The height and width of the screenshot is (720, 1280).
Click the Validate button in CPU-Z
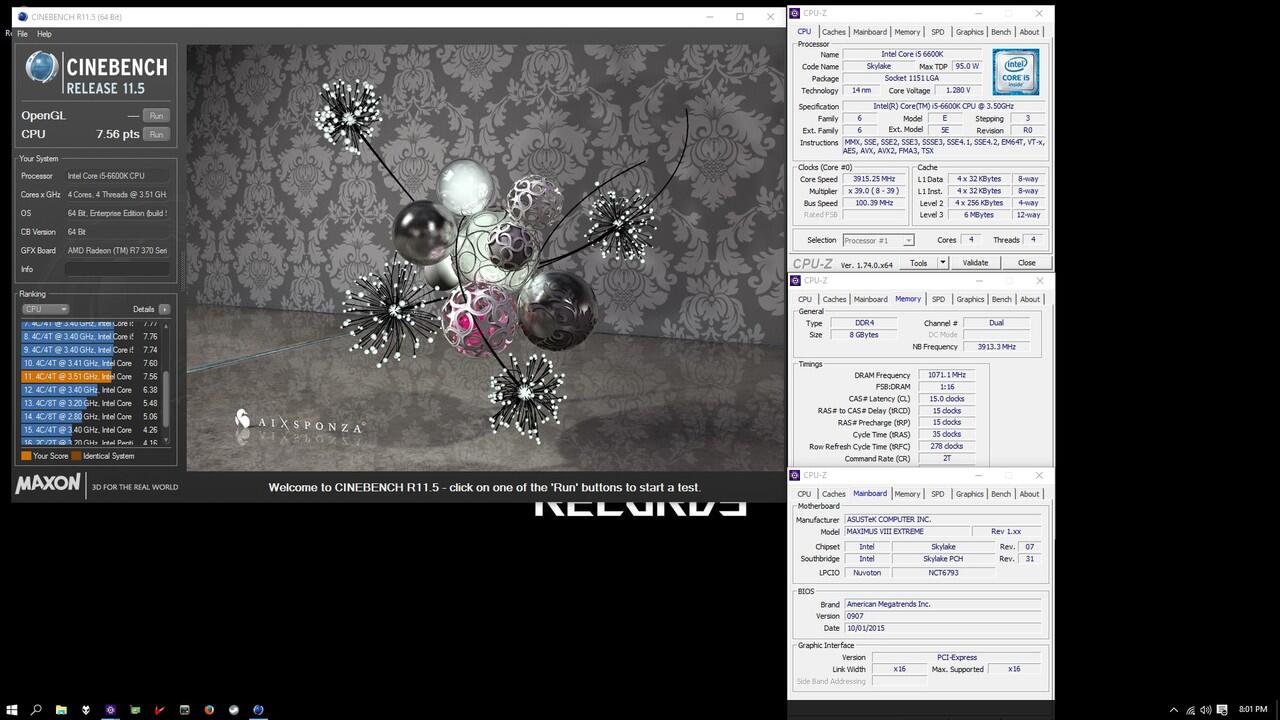click(975, 263)
